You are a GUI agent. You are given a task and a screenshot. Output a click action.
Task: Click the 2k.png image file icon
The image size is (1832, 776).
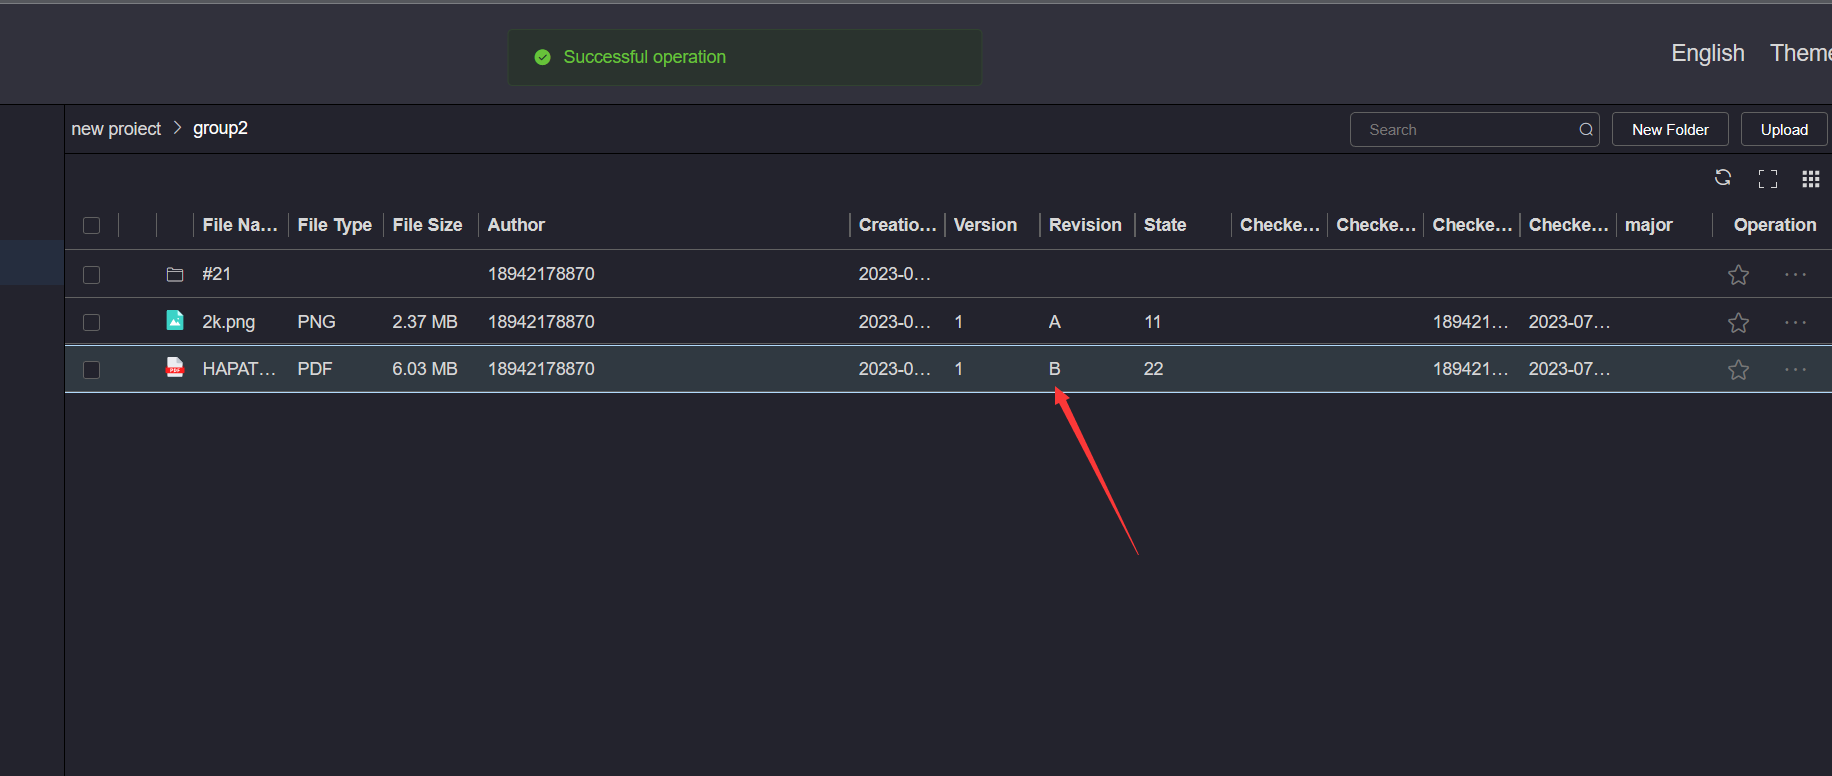click(x=175, y=320)
